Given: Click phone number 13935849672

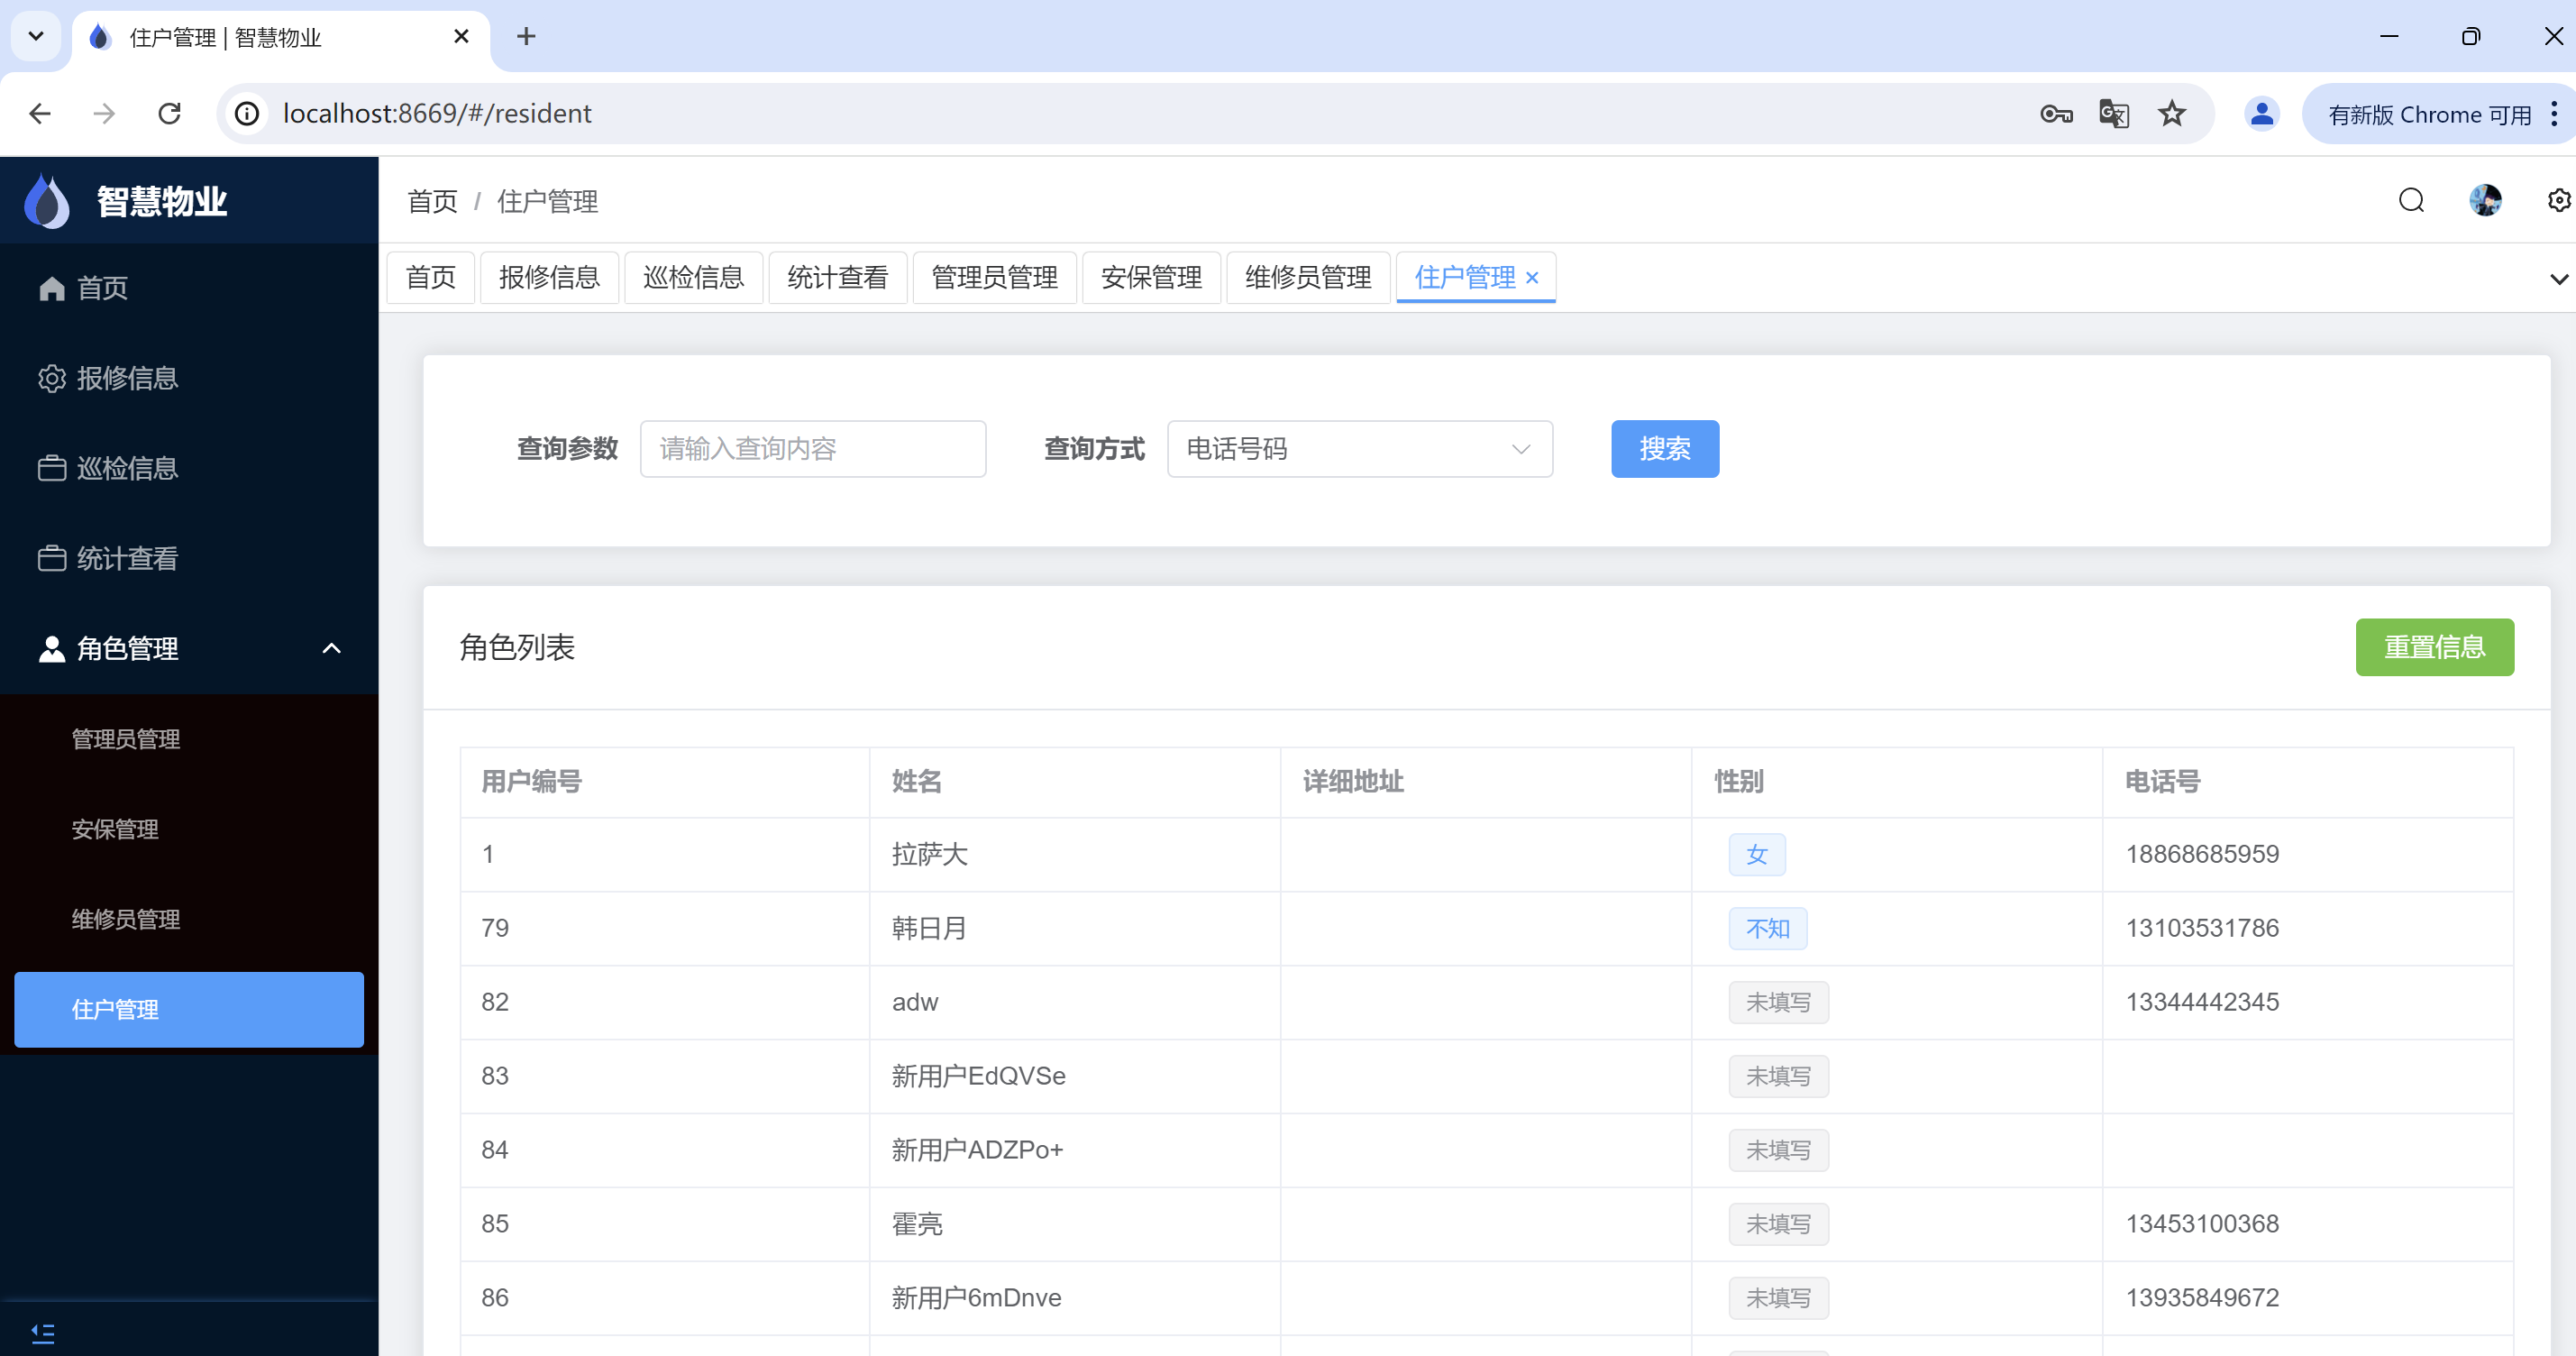Looking at the screenshot, I should 2202,1298.
